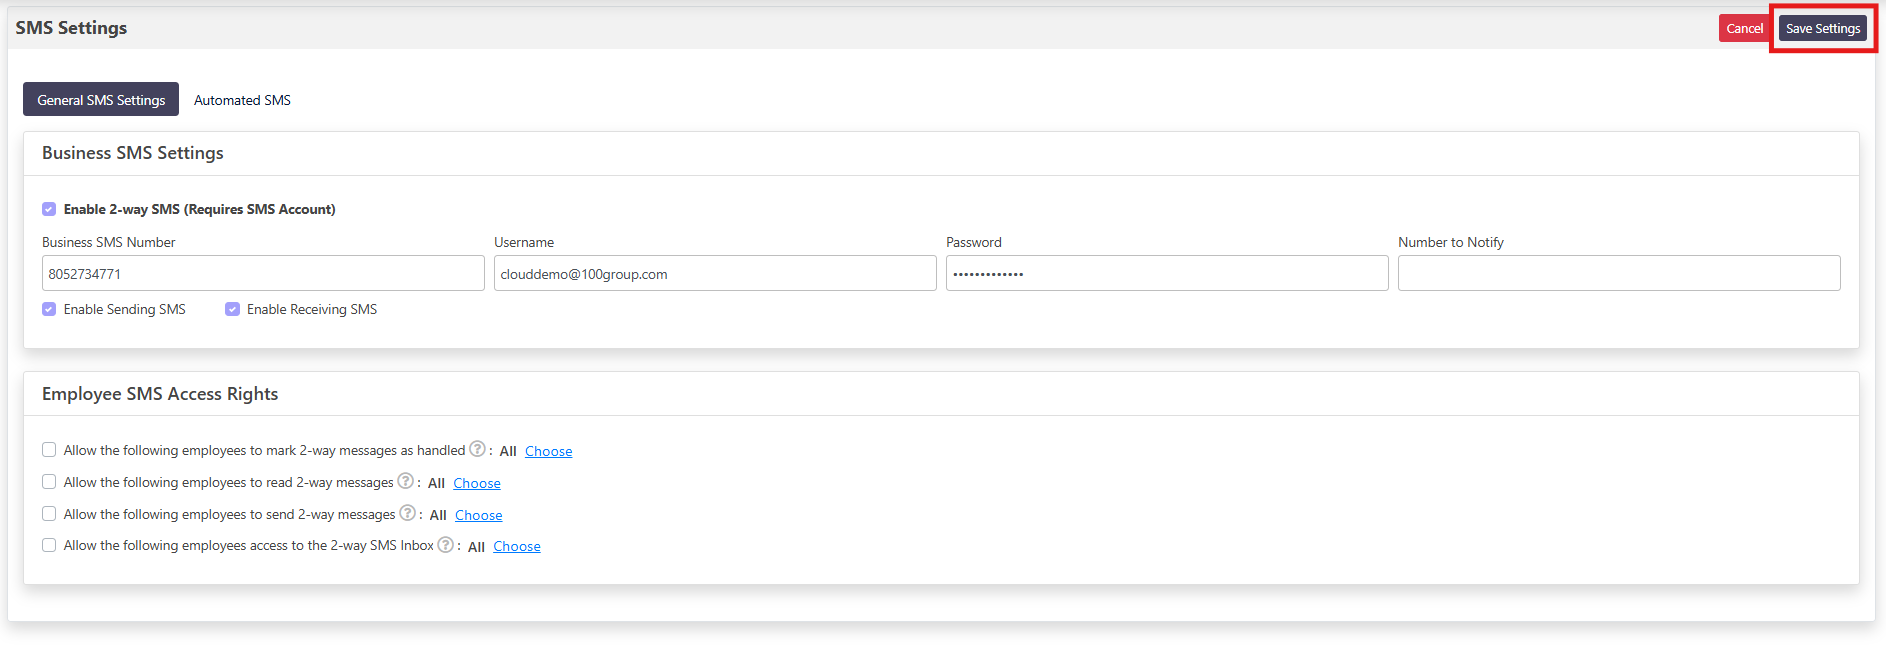Screen dimensions: 1886x647
Task: Open Choose link for SMS Inbox access
Action: point(516,546)
